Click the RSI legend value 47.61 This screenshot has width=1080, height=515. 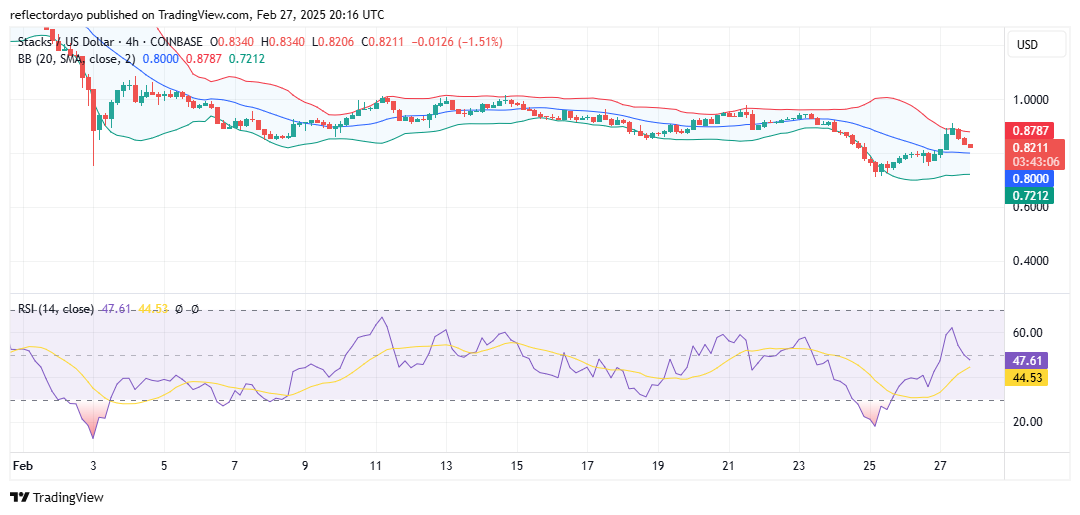[114, 310]
